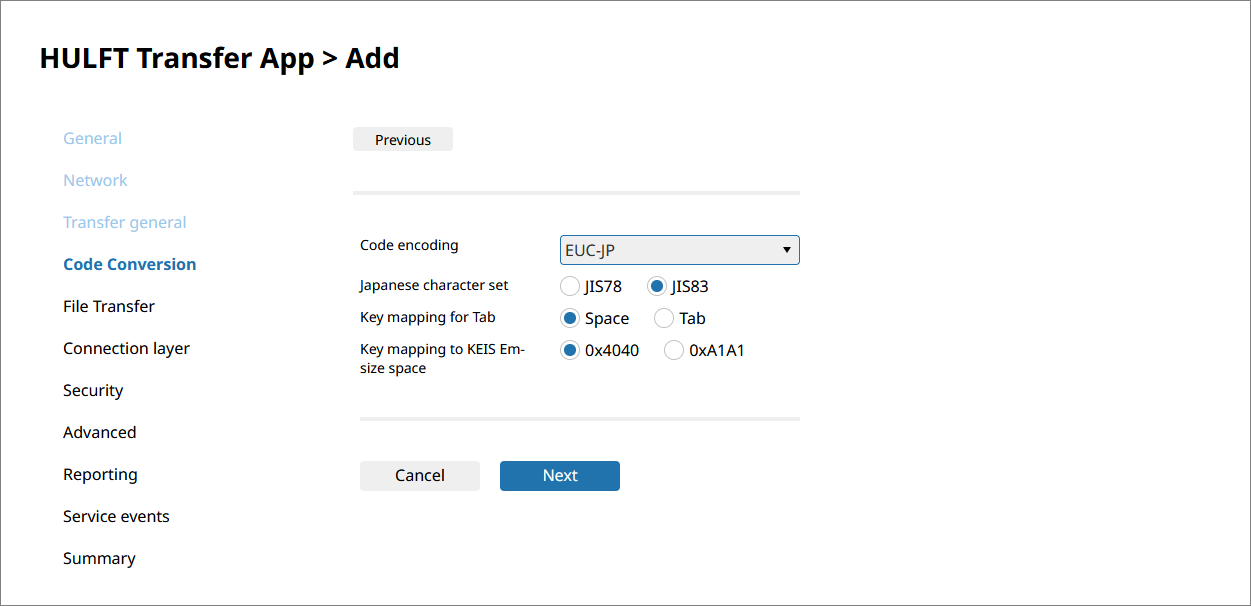Open the Connection layer step
The image size is (1251, 606).
[x=126, y=349]
